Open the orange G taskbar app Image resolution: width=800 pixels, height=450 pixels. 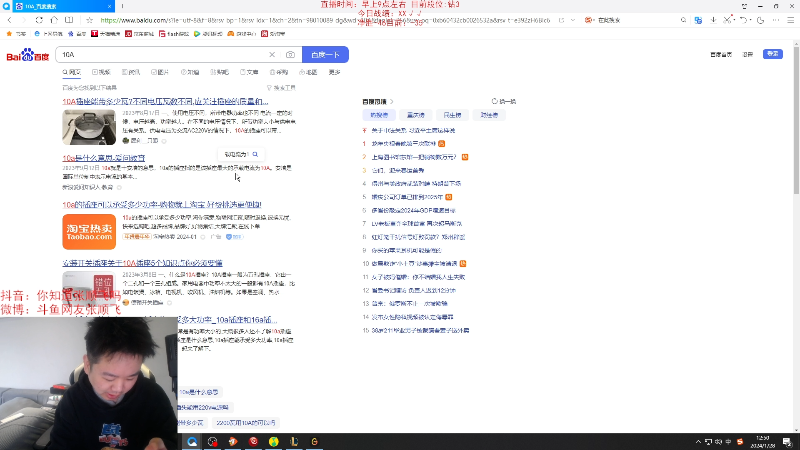click(314, 442)
